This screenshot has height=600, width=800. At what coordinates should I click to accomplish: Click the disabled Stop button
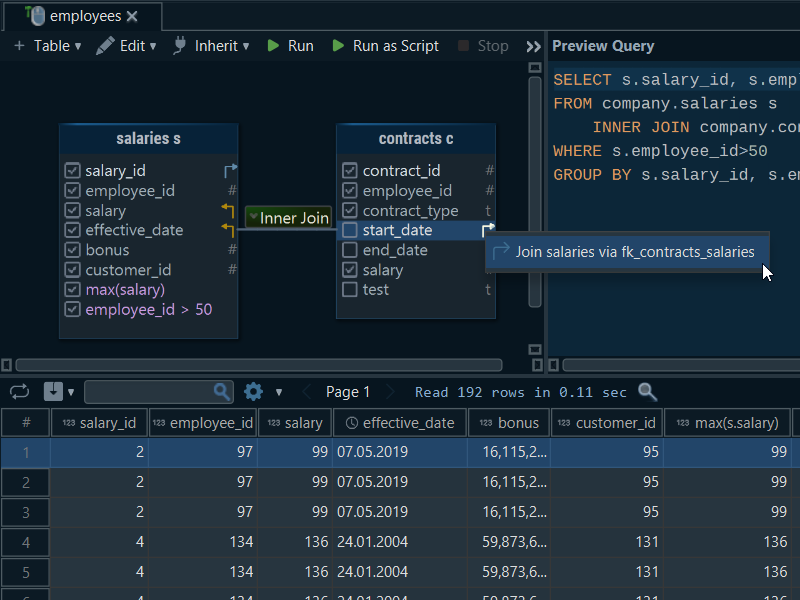pos(483,46)
